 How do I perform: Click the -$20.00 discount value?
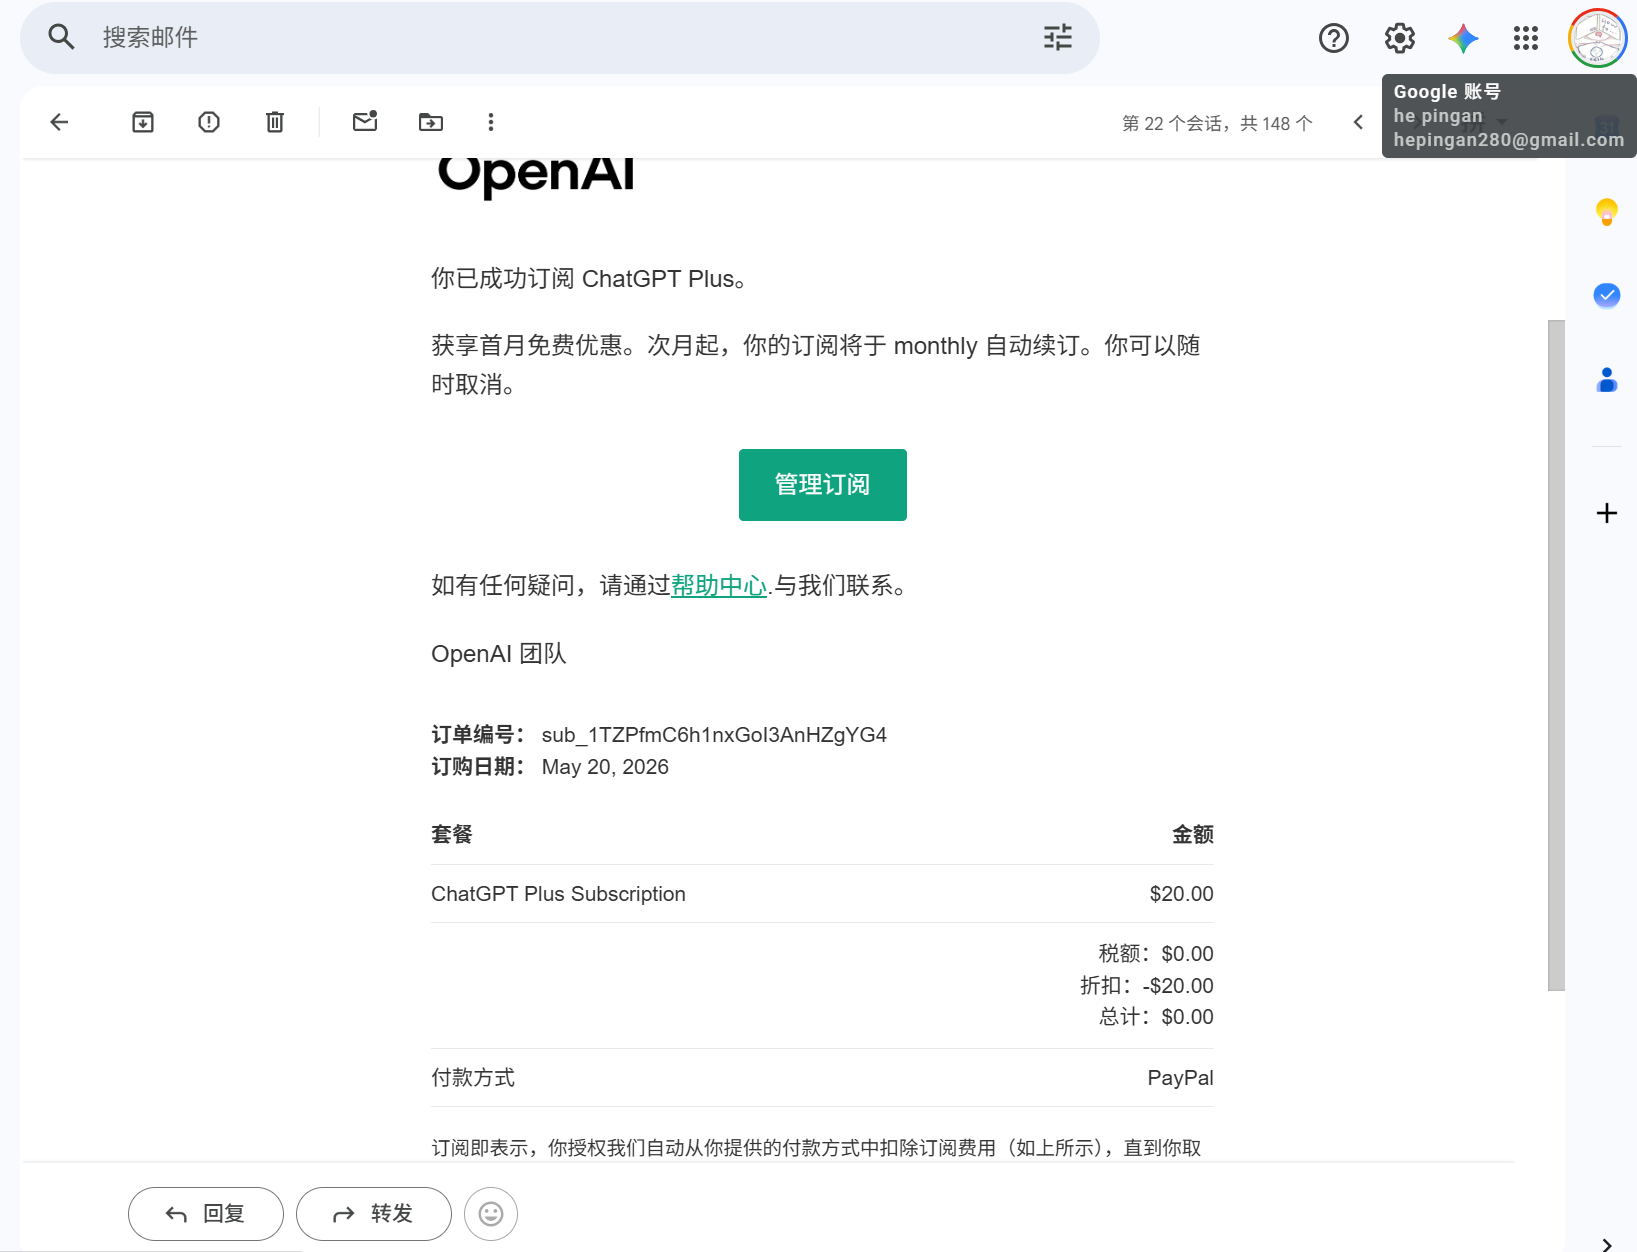coord(1178,986)
